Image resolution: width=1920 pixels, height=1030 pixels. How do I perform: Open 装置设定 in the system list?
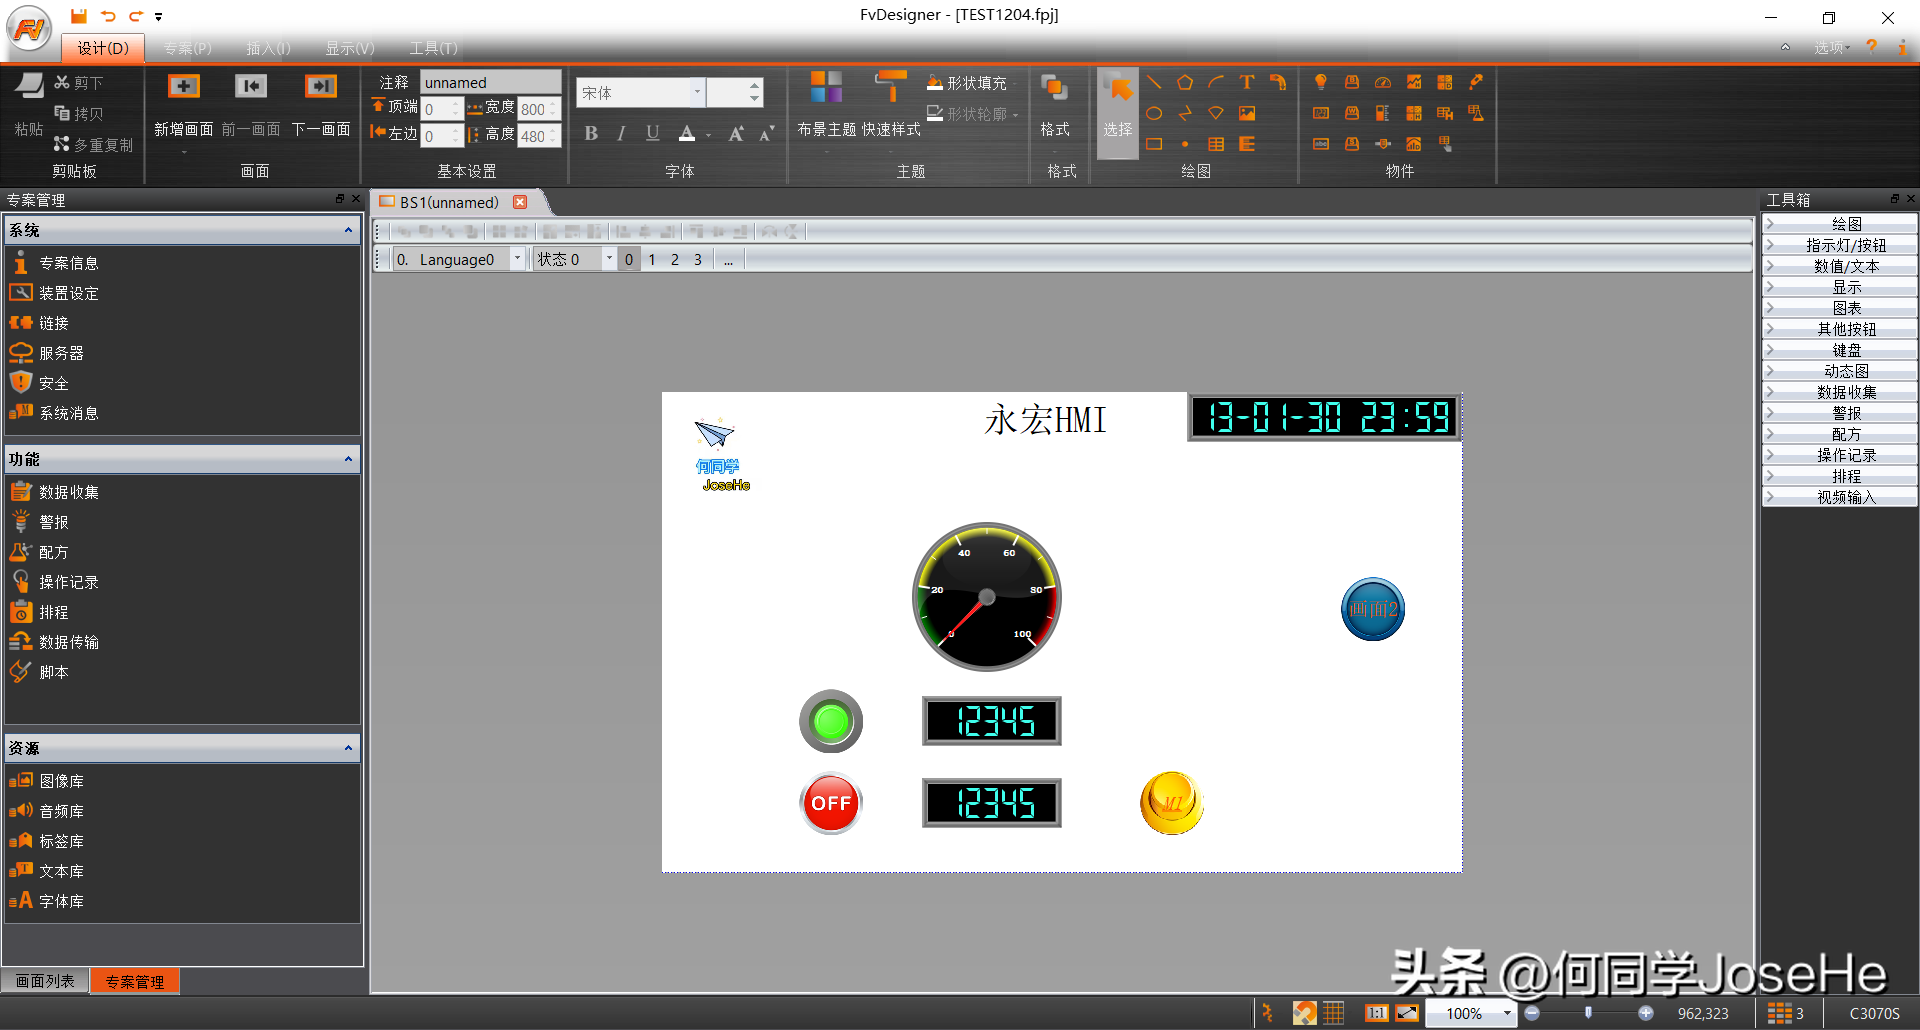pyautogui.click(x=68, y=293)
